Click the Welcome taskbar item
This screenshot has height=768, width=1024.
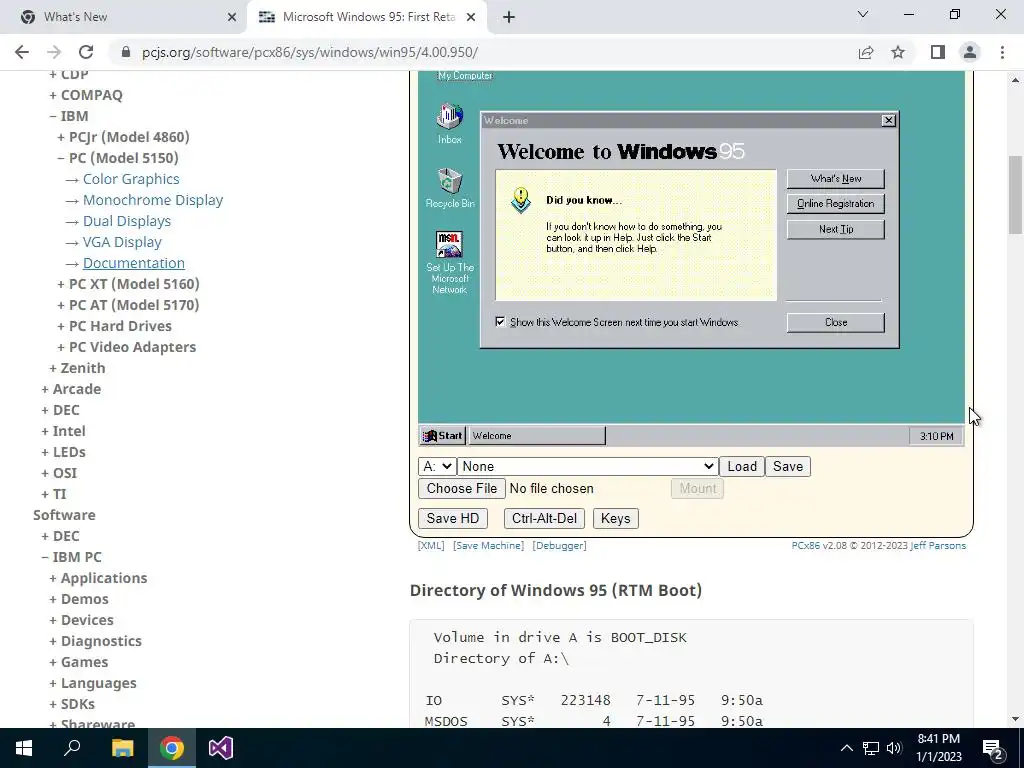point(537,436)
